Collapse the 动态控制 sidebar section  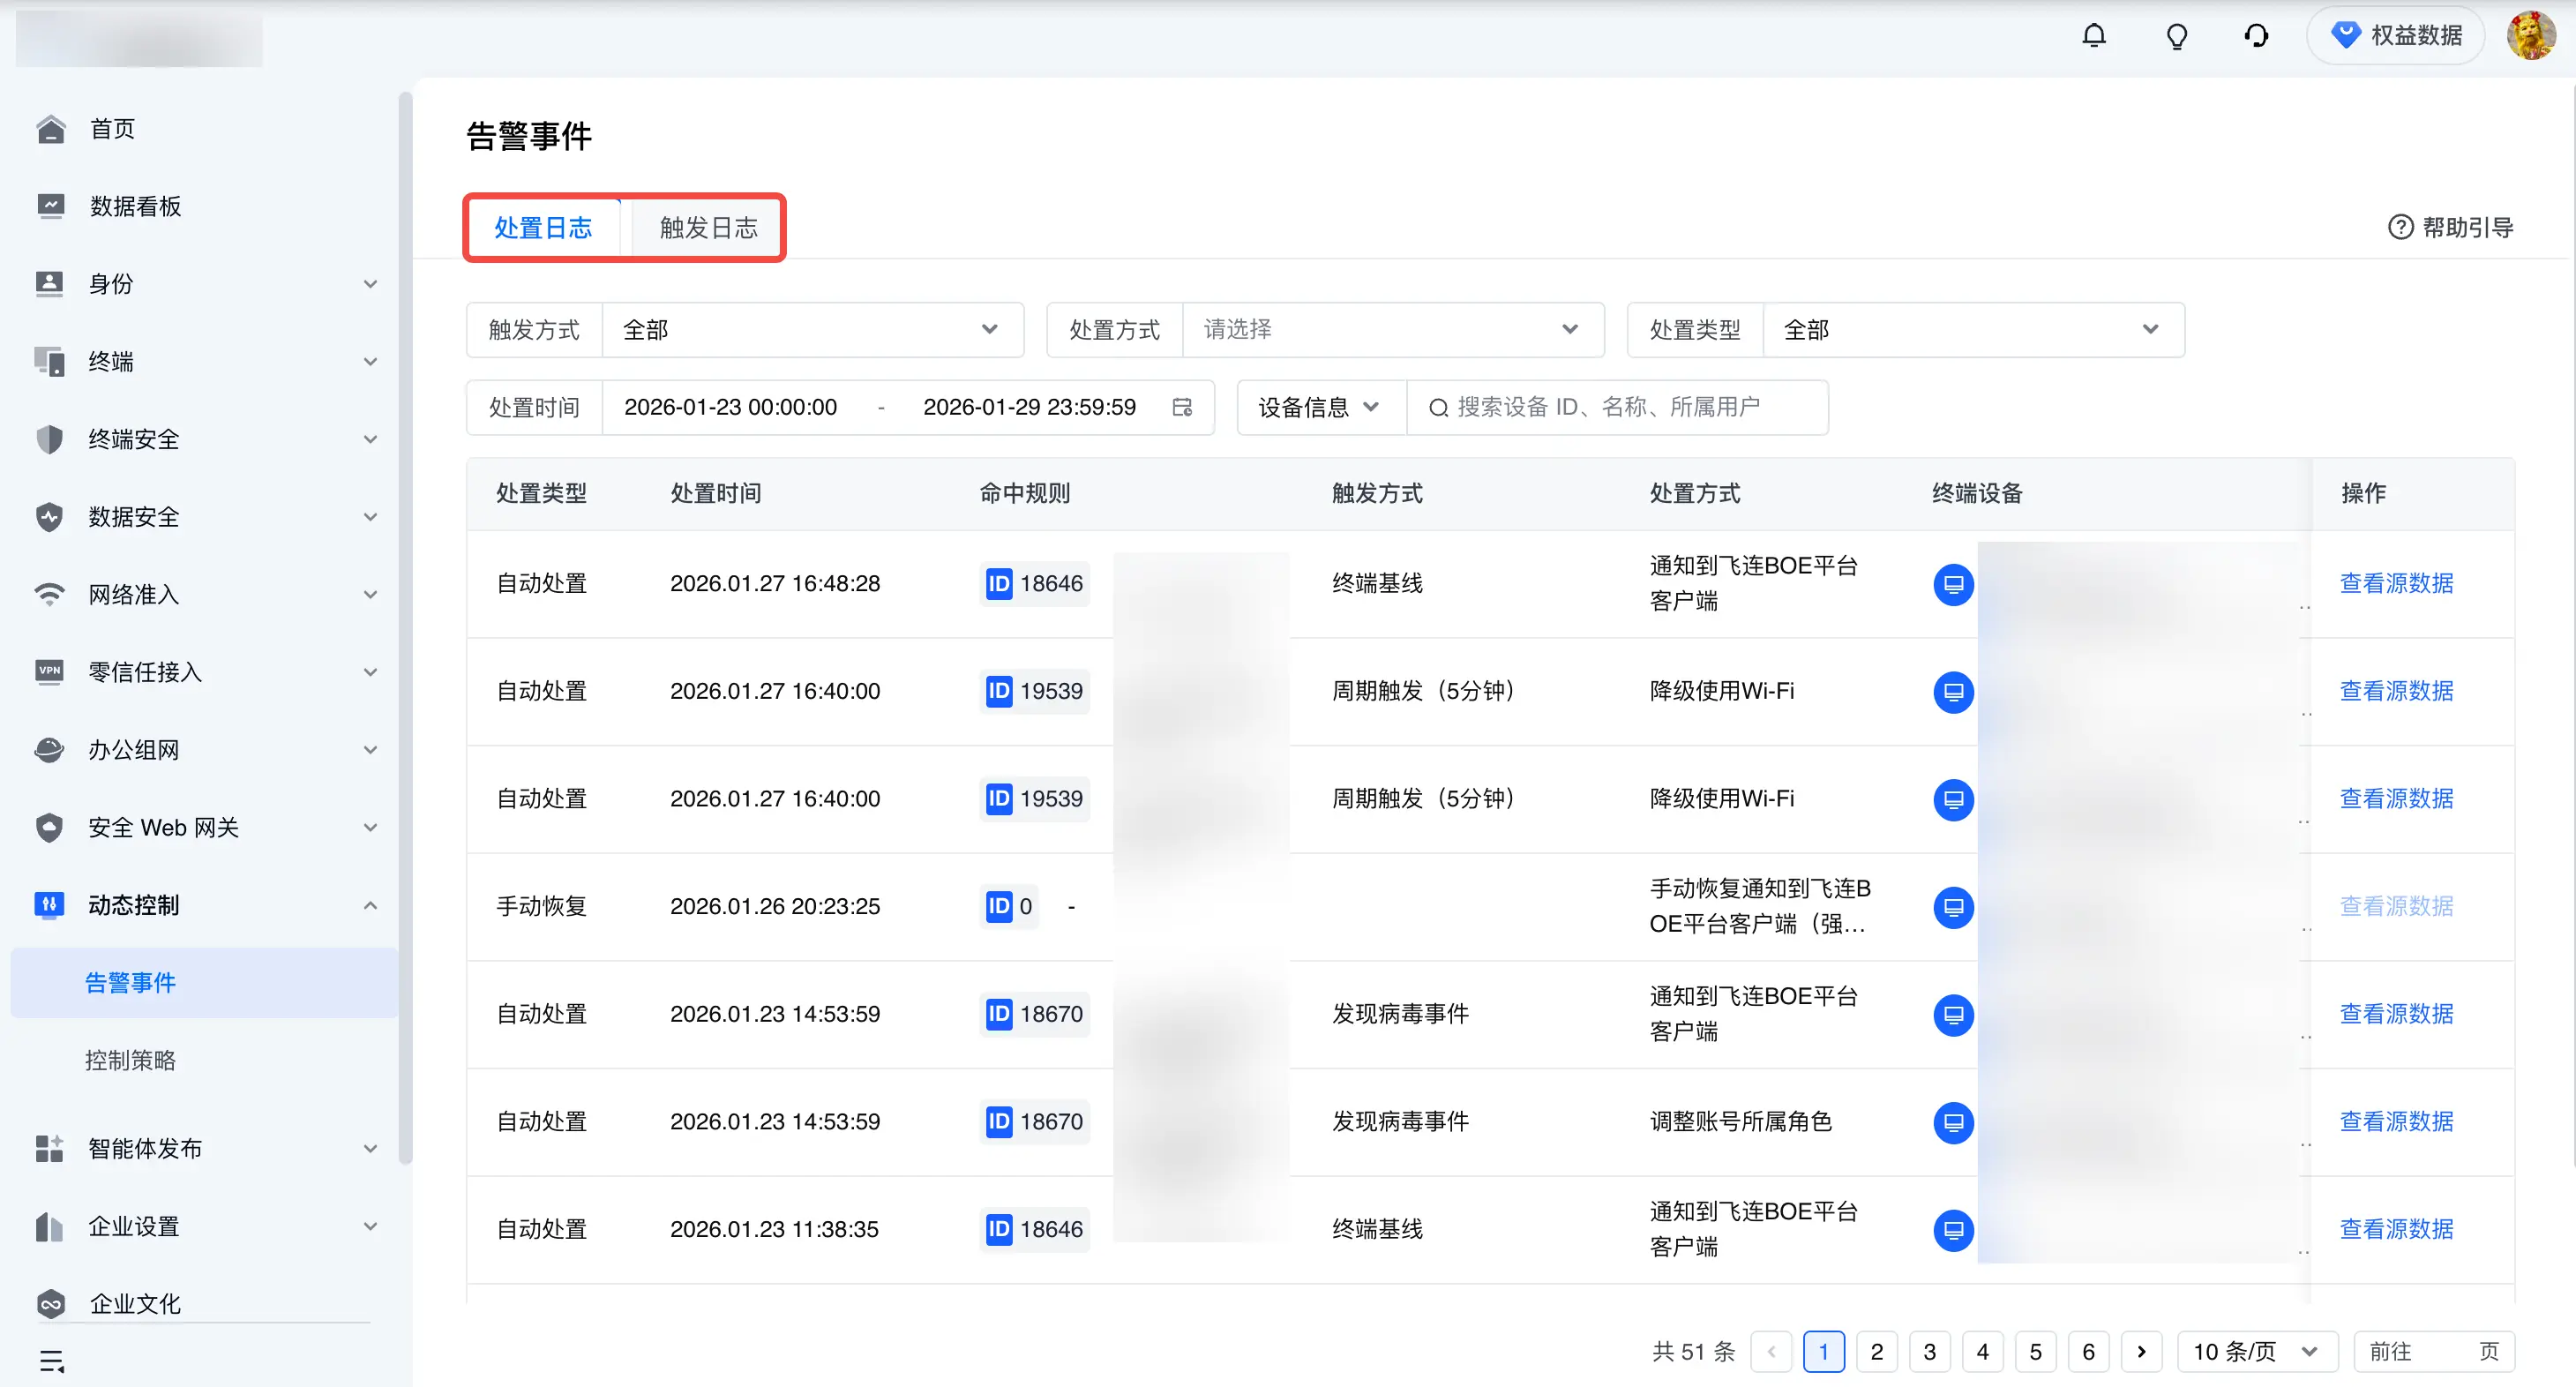[205, 905]
